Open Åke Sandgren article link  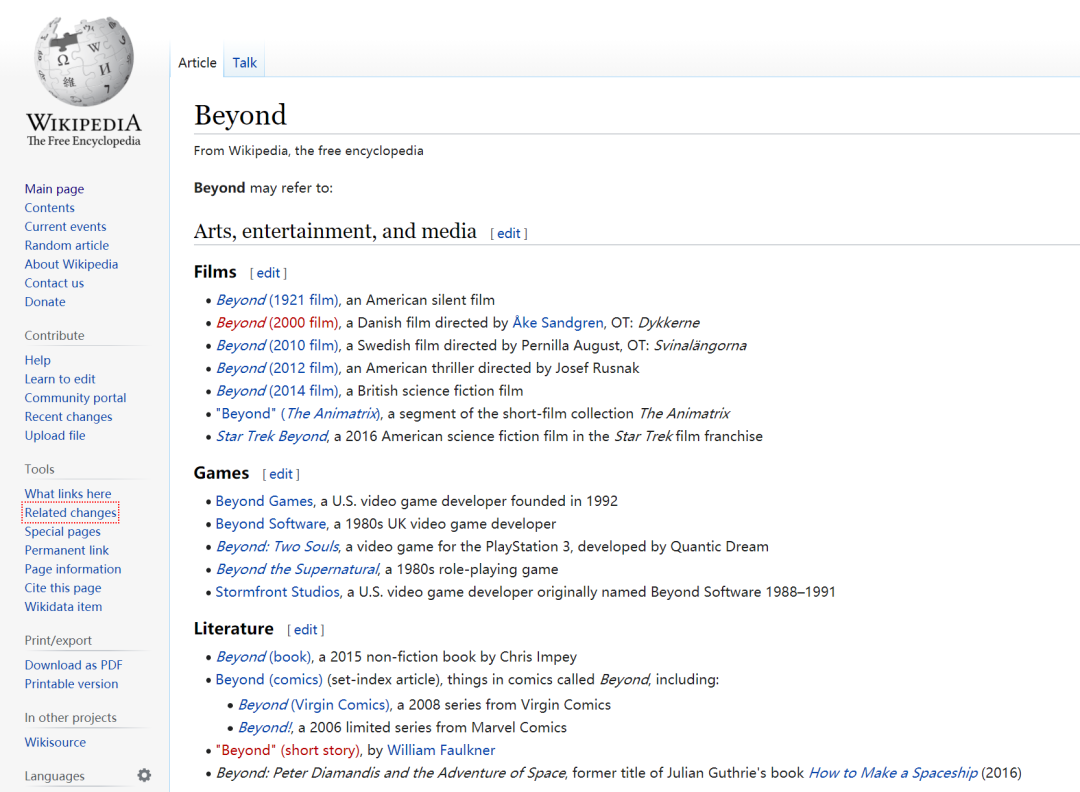(x=558, y=323)
